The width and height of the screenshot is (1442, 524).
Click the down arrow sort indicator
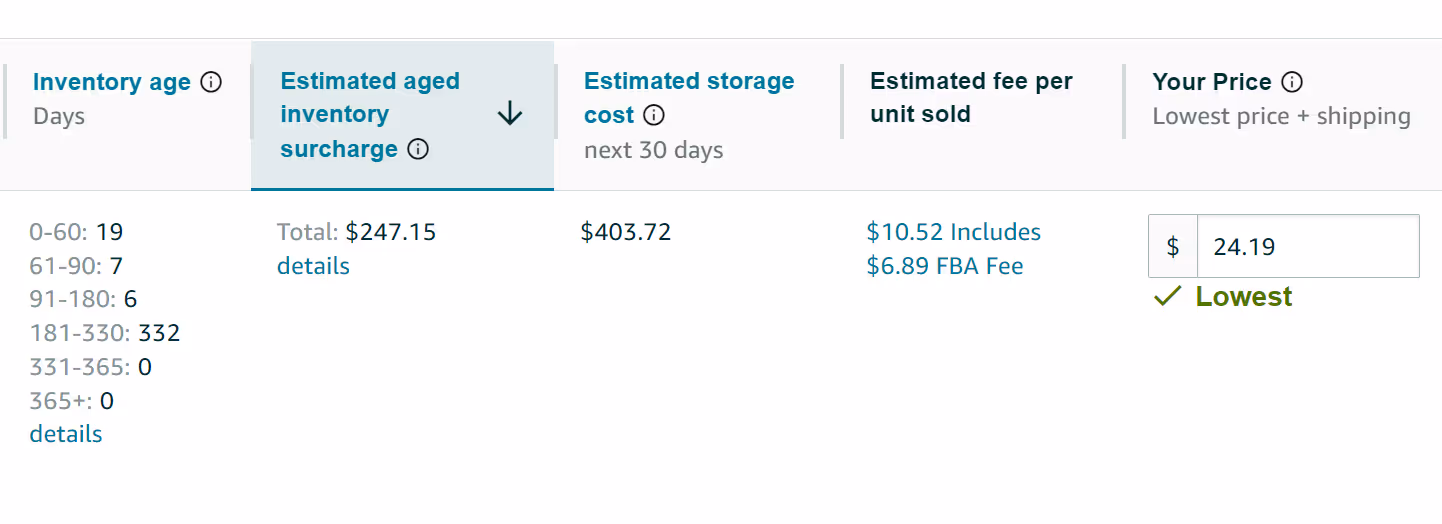(510, 114)
